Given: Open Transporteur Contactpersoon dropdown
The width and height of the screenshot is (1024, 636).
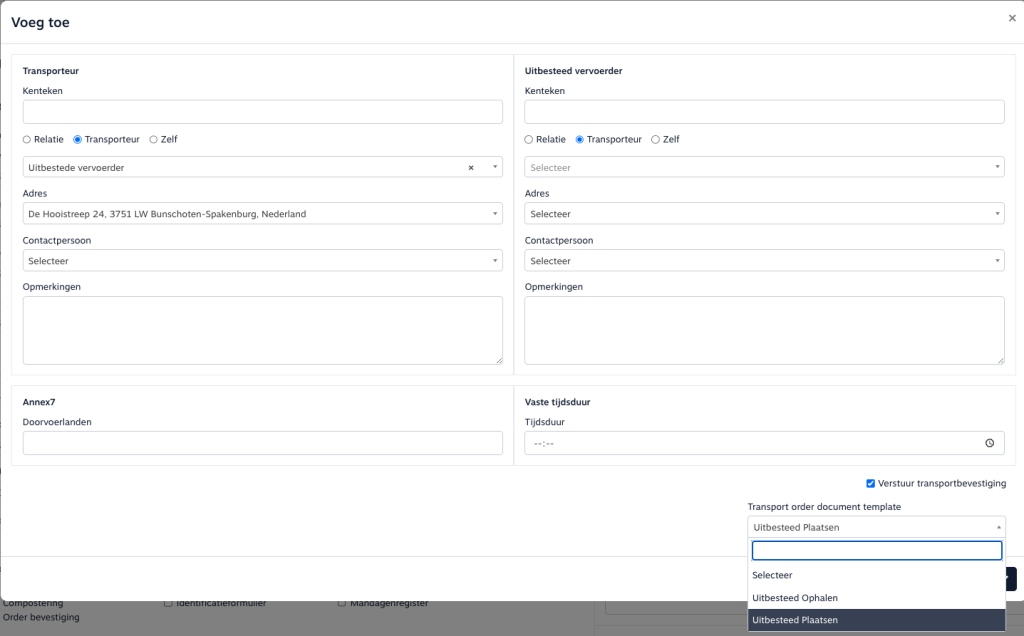Looking at the screenshot, I should [x=262, y=261].
